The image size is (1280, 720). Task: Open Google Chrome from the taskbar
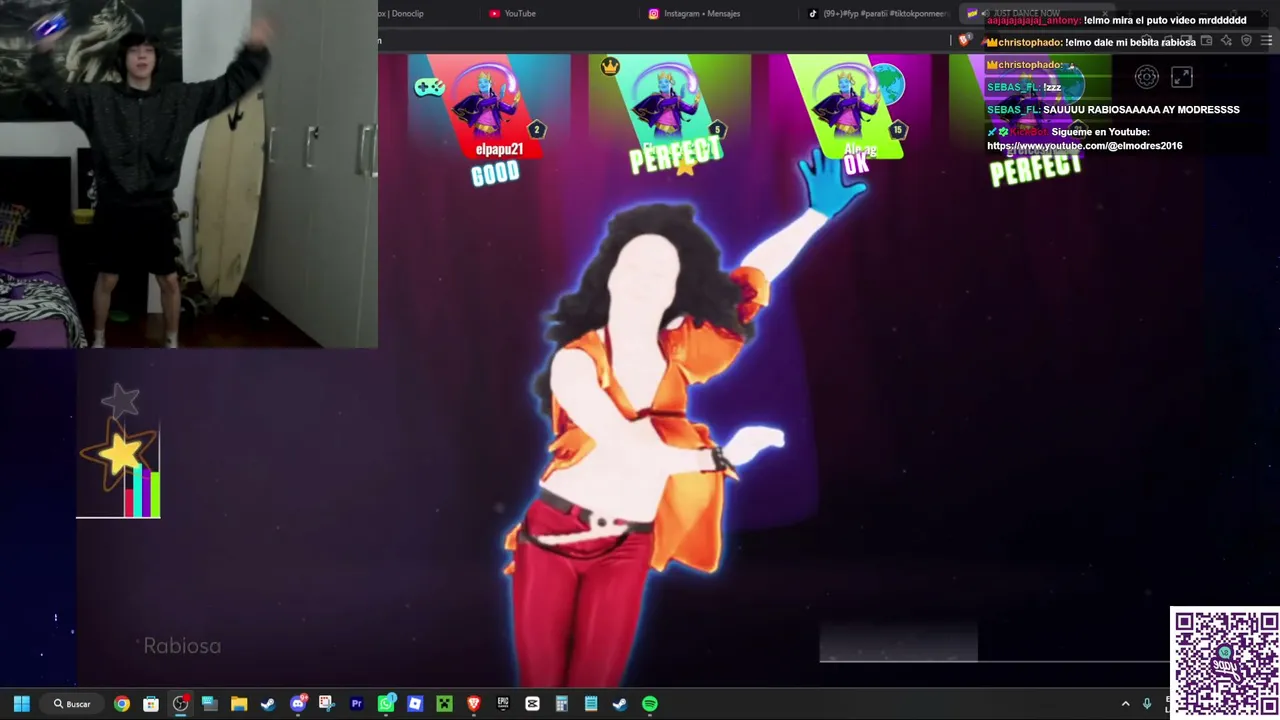122,704
